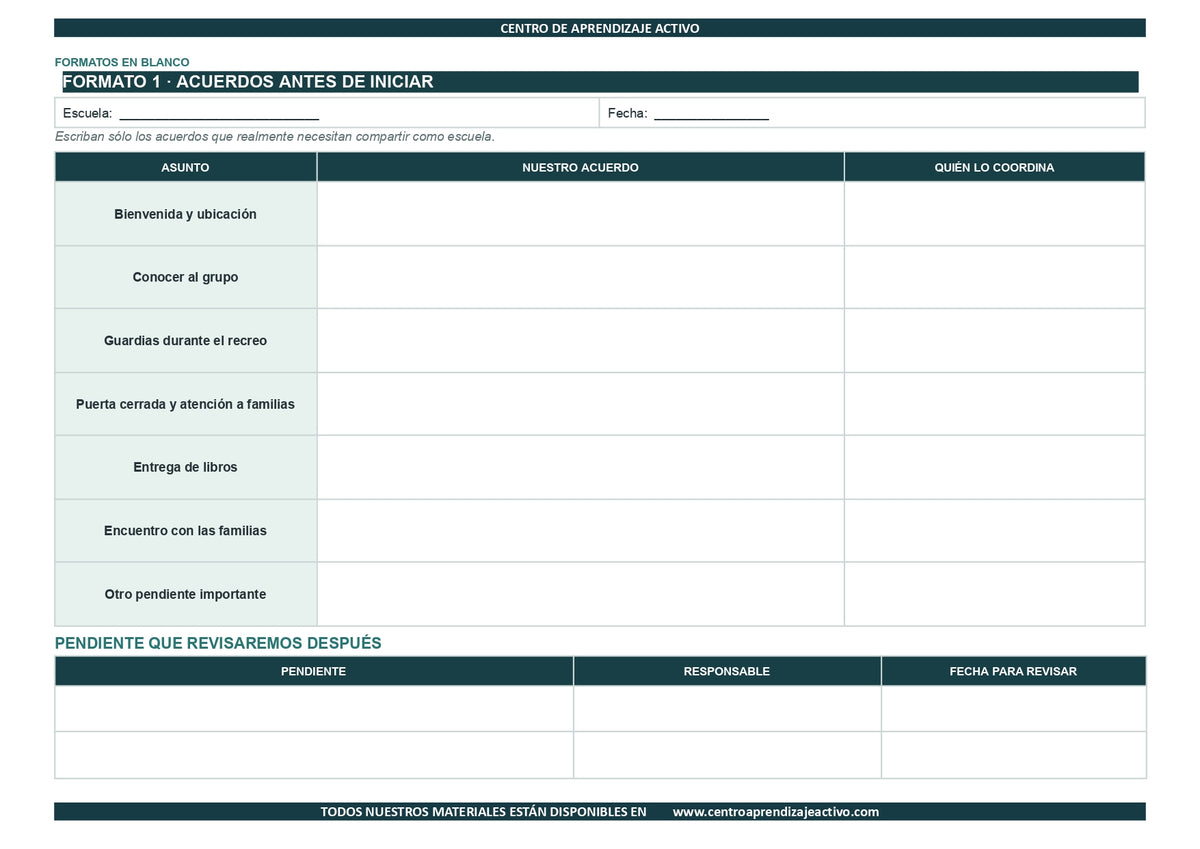Click Nuestro Acuerdo cell for Entrega de libros
The image size is (1200, 849).
click(580, 467)
